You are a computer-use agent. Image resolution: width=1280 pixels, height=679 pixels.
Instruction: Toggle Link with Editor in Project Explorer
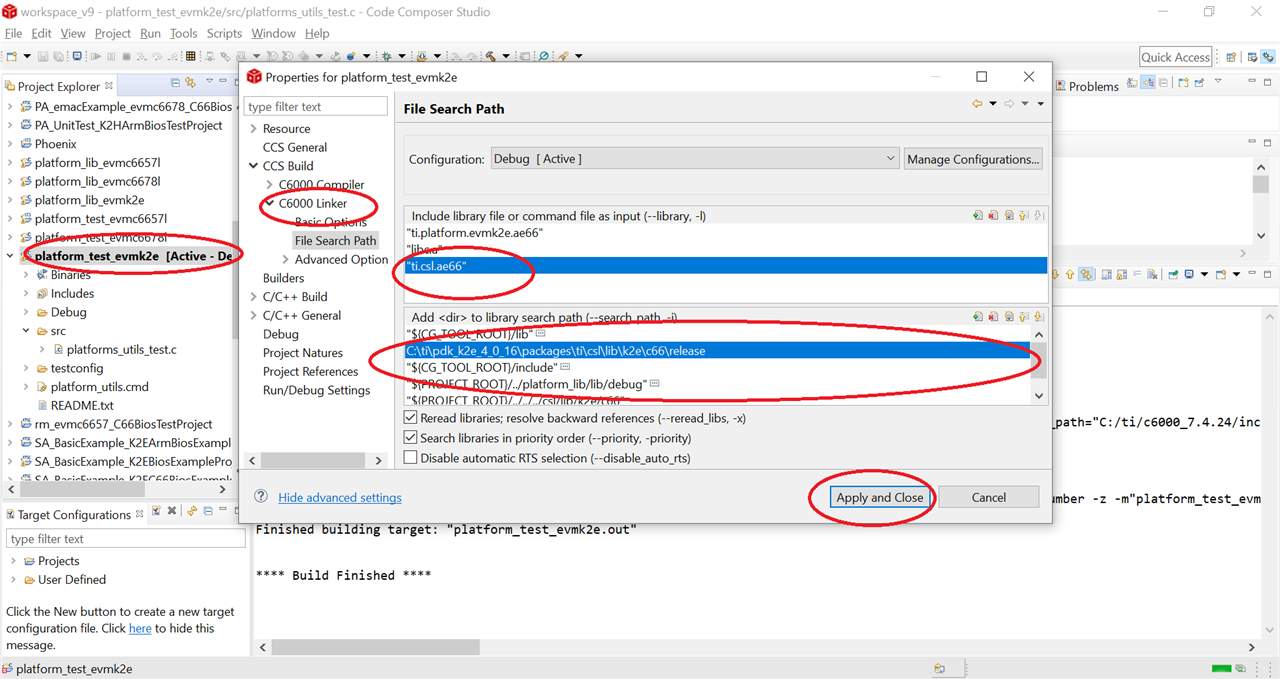[x=190, y=83]
